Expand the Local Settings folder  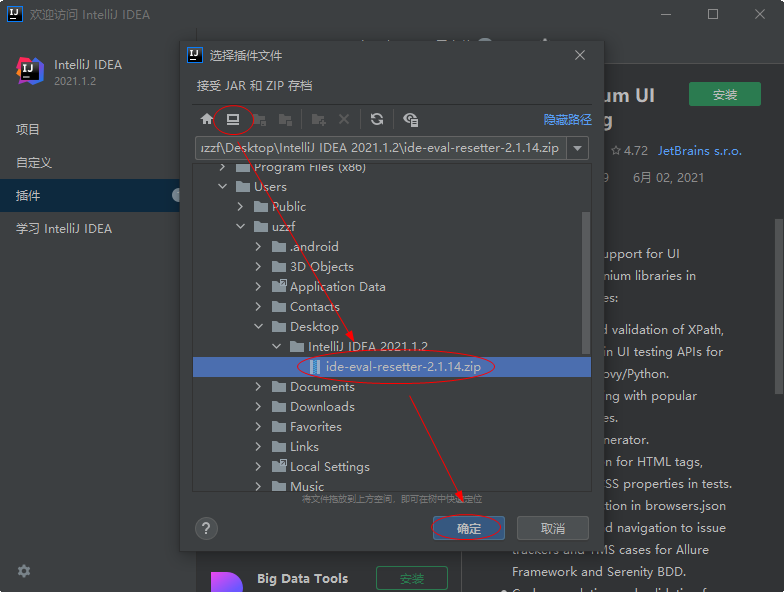(258, 466)
